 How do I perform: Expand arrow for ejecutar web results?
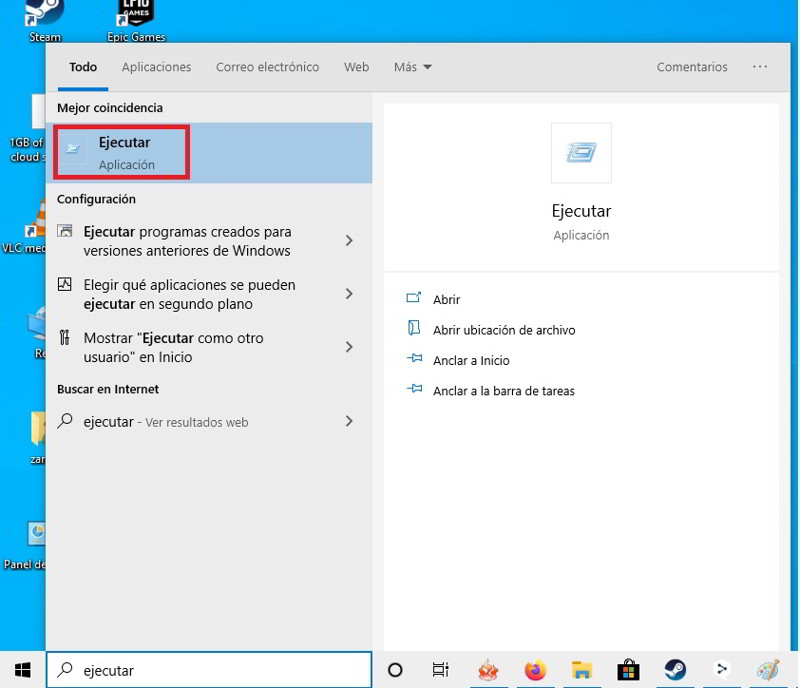[349, 422]
